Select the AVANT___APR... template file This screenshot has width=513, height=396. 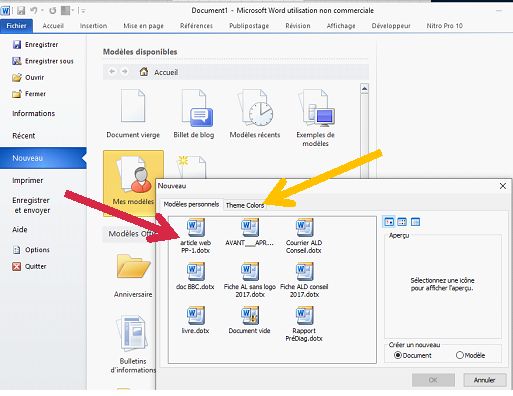pos(249,232)
